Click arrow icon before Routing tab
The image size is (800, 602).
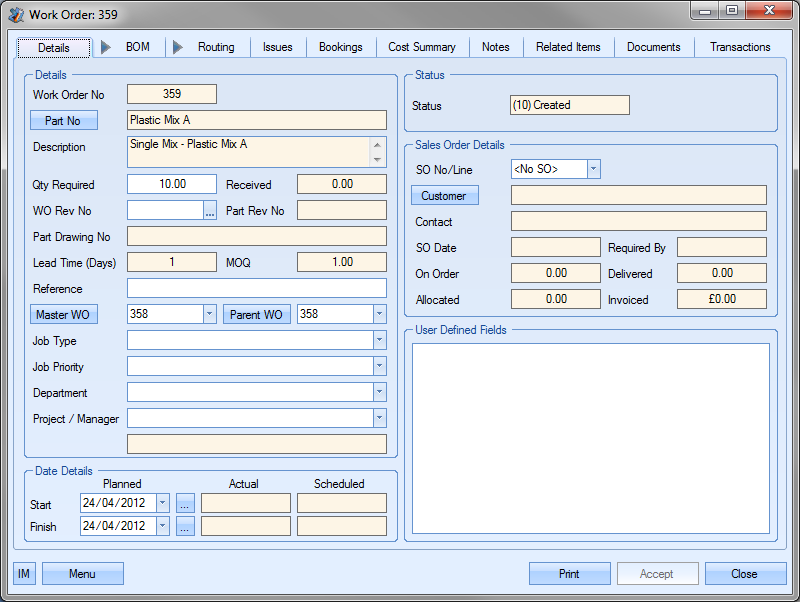click(x=178, y=47)
